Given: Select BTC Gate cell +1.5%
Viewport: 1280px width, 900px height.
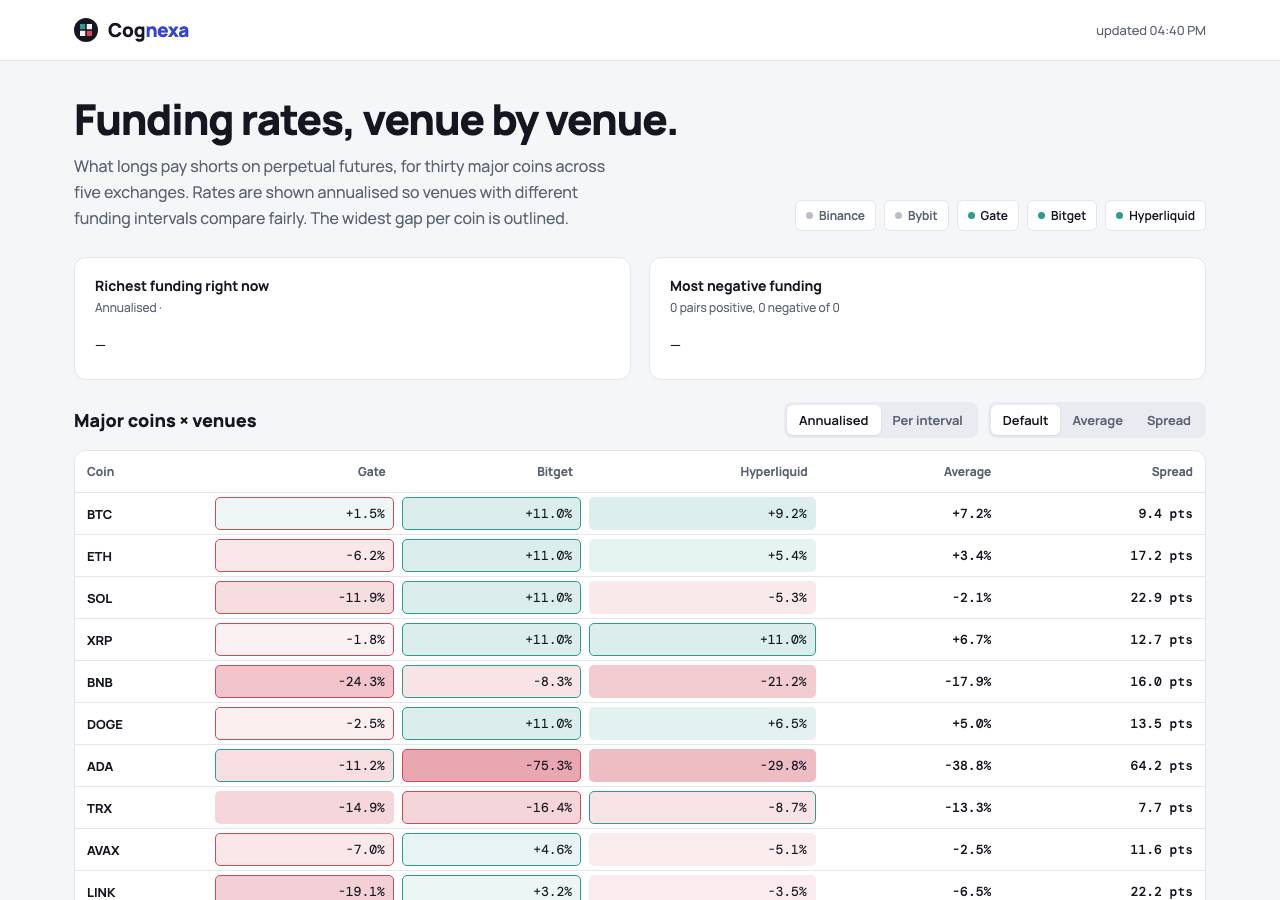Looking at the screenshot, I should click(304, 514).
